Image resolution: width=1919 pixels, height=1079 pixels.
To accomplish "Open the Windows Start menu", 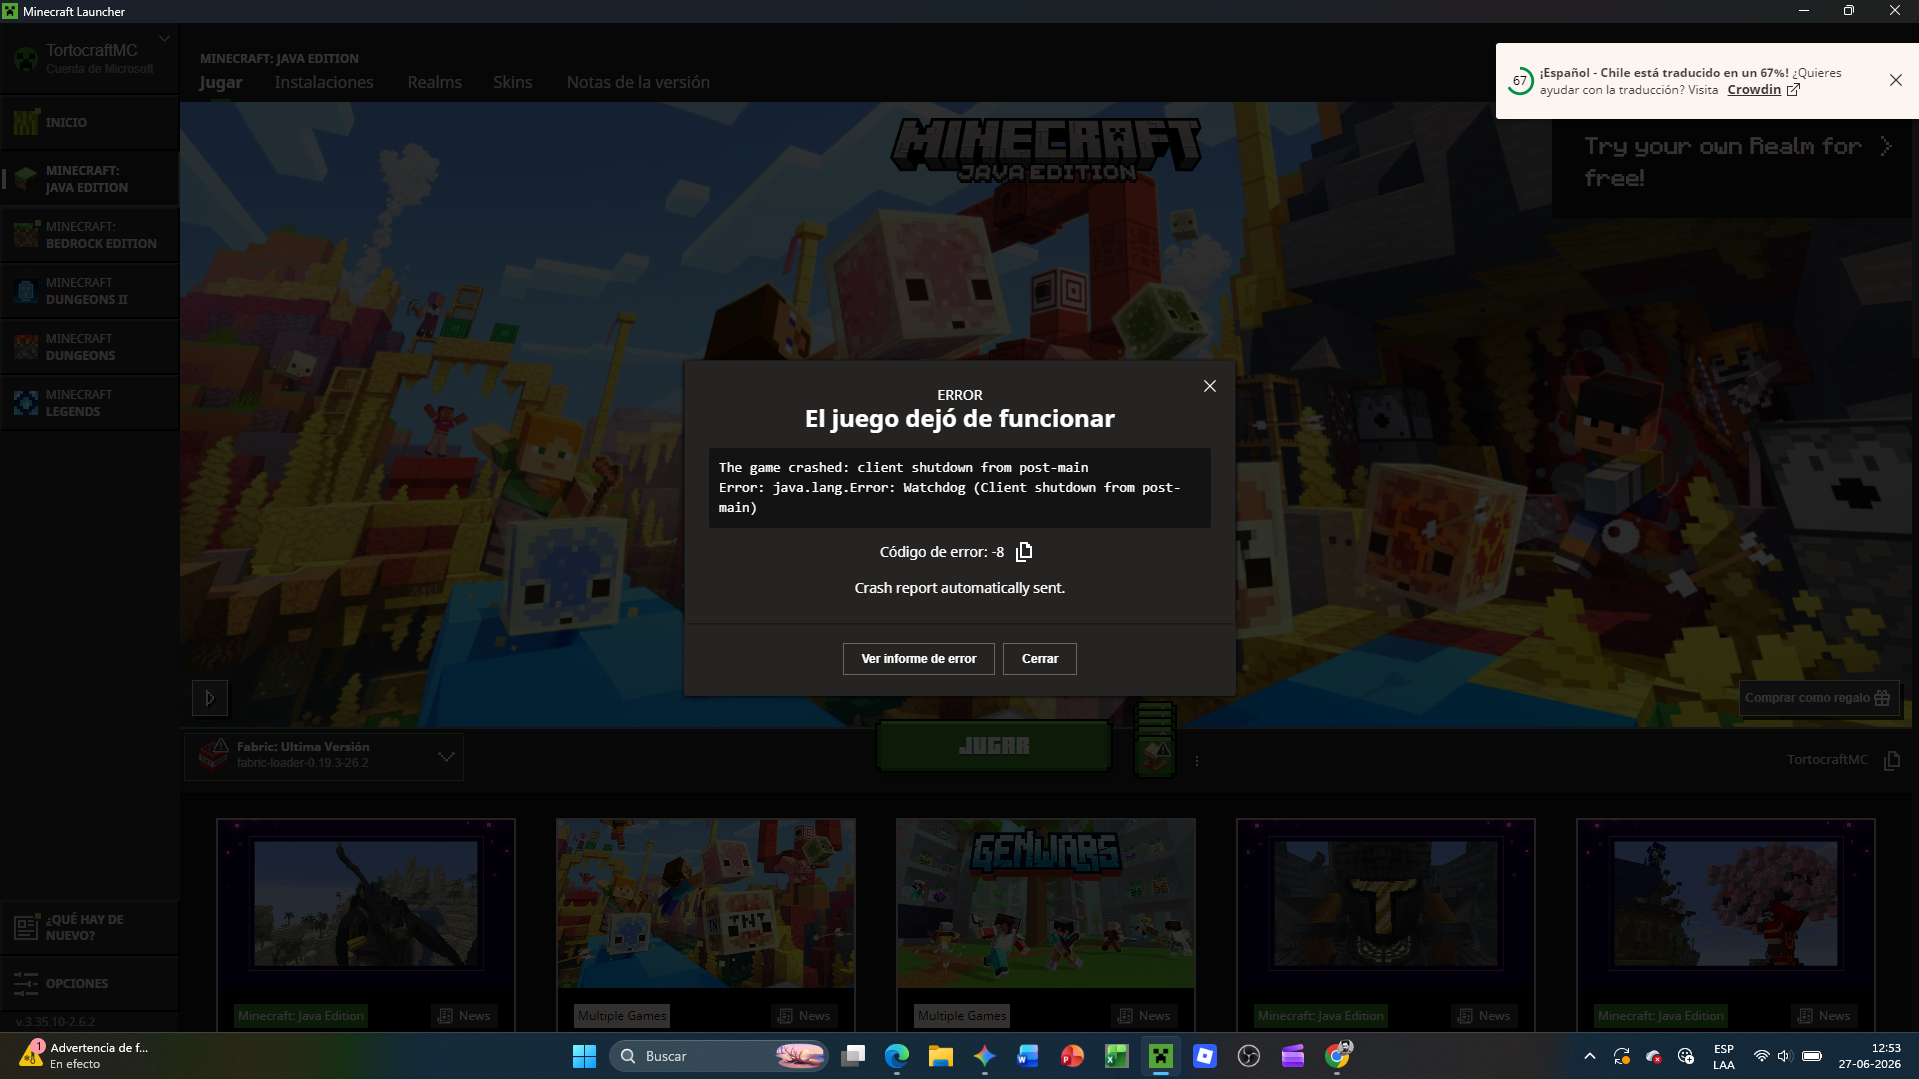I will pyautogui.click(x=584, y=1056).
